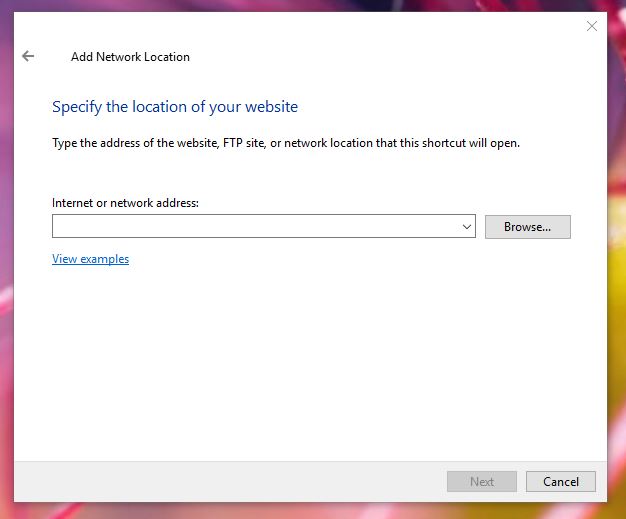Click the Add Network Location title text
Screen dimensions: 626x519
point(130,57)
